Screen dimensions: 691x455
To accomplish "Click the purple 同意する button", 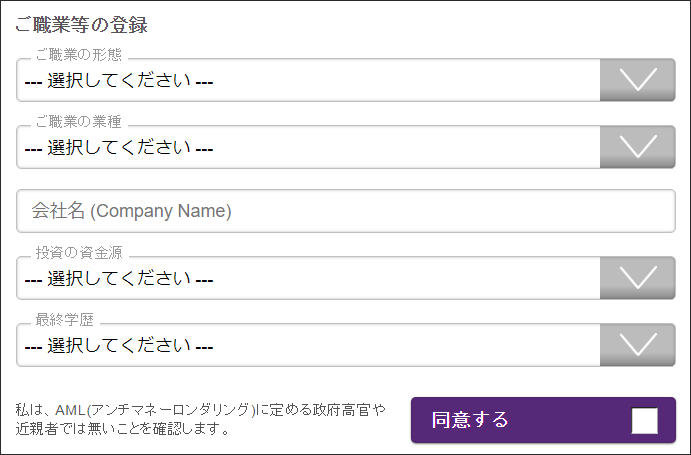I will tap(543, 420).
